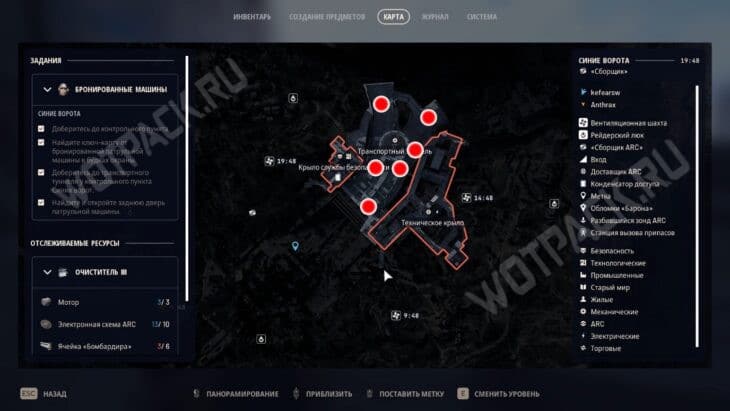Click Разбившийся зонд ARC legend icon
This screenshot has width=730, height=411.
click(583, 220)
